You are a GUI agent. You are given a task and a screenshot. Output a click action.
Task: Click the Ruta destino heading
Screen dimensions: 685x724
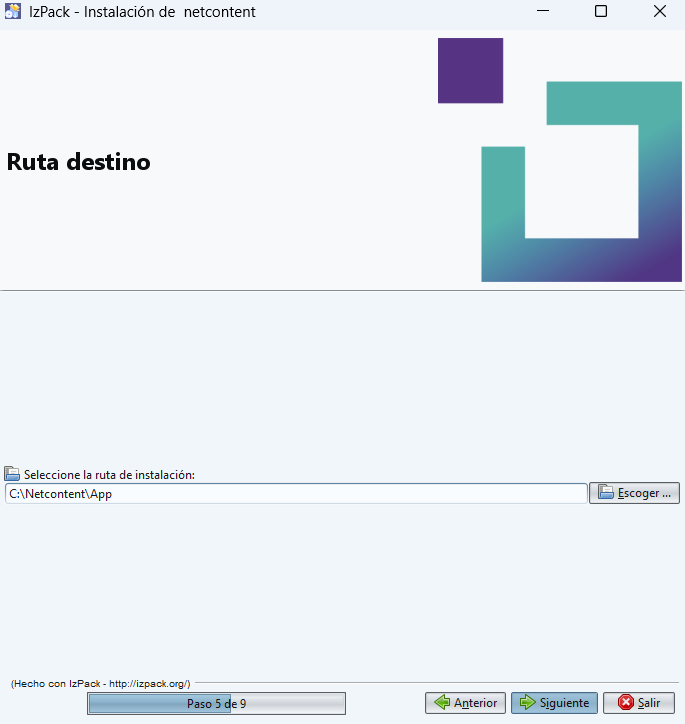click(79, 161)
